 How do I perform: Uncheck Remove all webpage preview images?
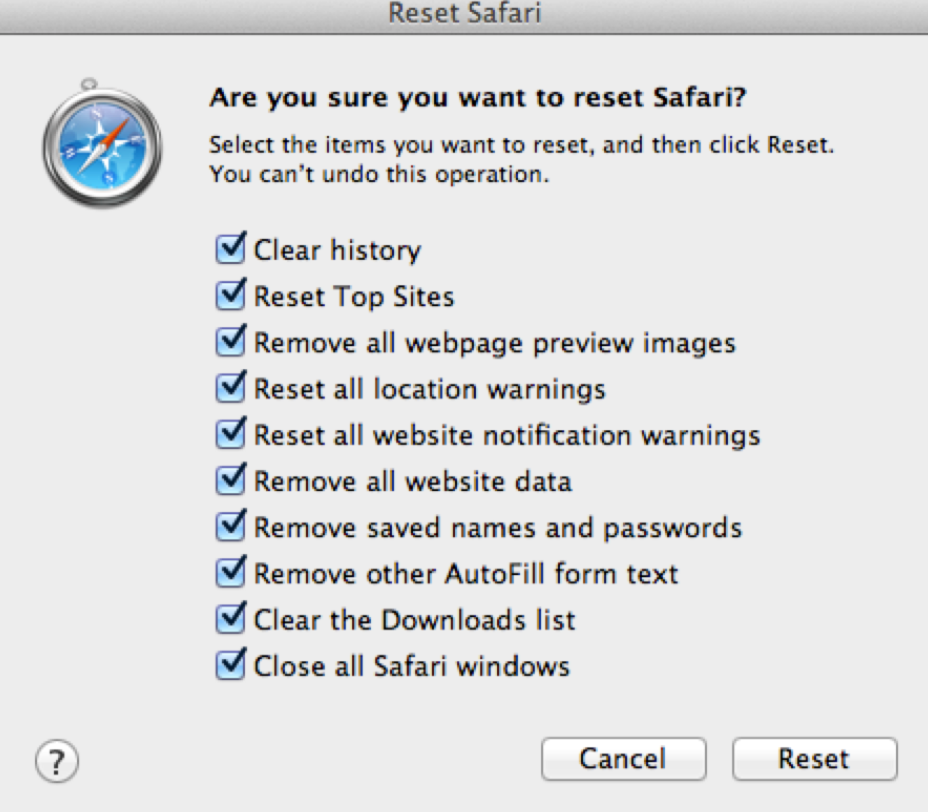click(230, 342)
